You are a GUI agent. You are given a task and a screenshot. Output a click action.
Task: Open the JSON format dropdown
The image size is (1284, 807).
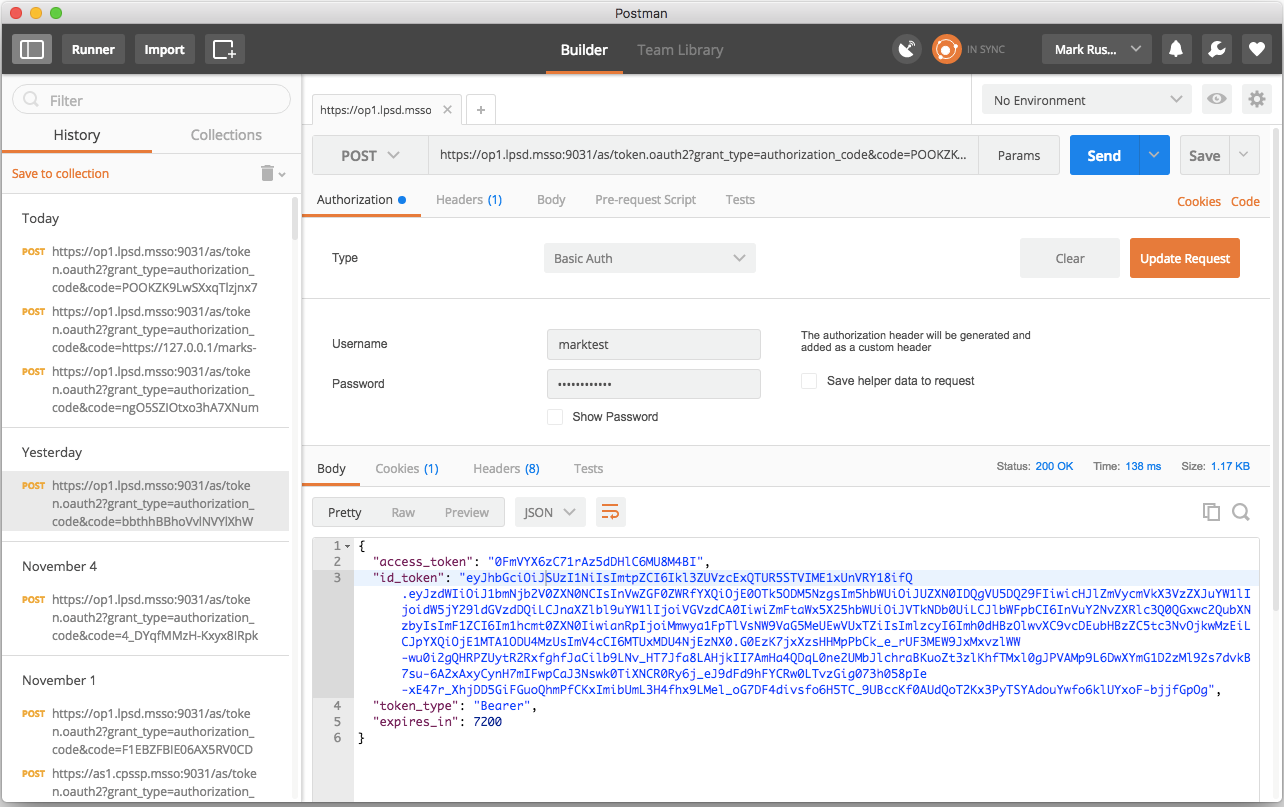pos(550,512)
